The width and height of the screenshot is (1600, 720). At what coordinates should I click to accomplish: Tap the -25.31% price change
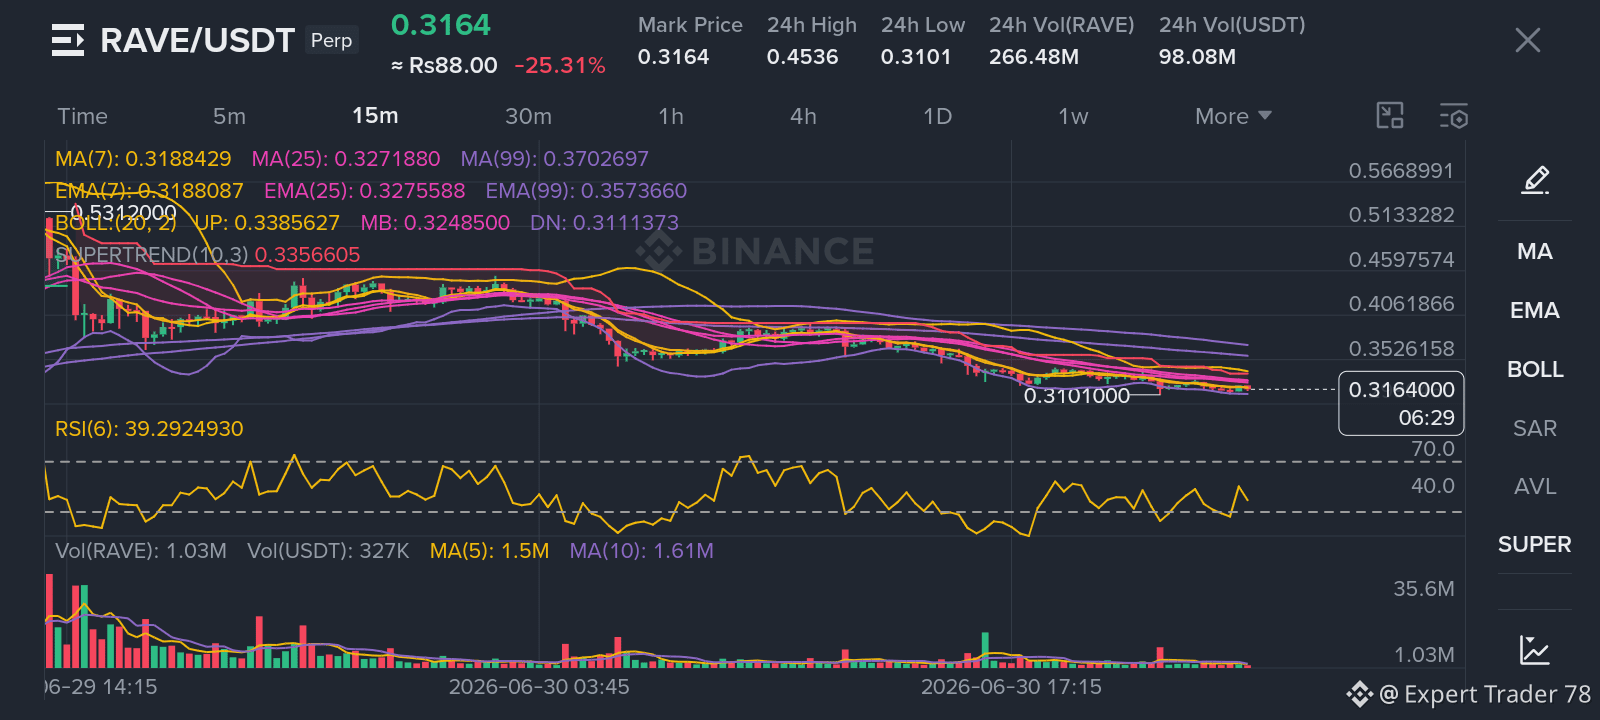tap(560, 66)
